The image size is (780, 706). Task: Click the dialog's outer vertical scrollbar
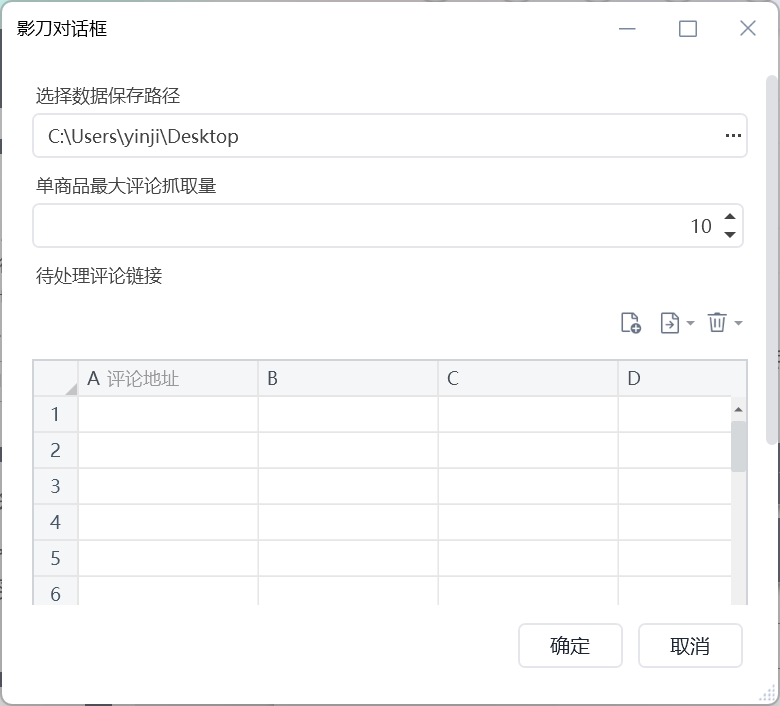click(x=772, y=259)
